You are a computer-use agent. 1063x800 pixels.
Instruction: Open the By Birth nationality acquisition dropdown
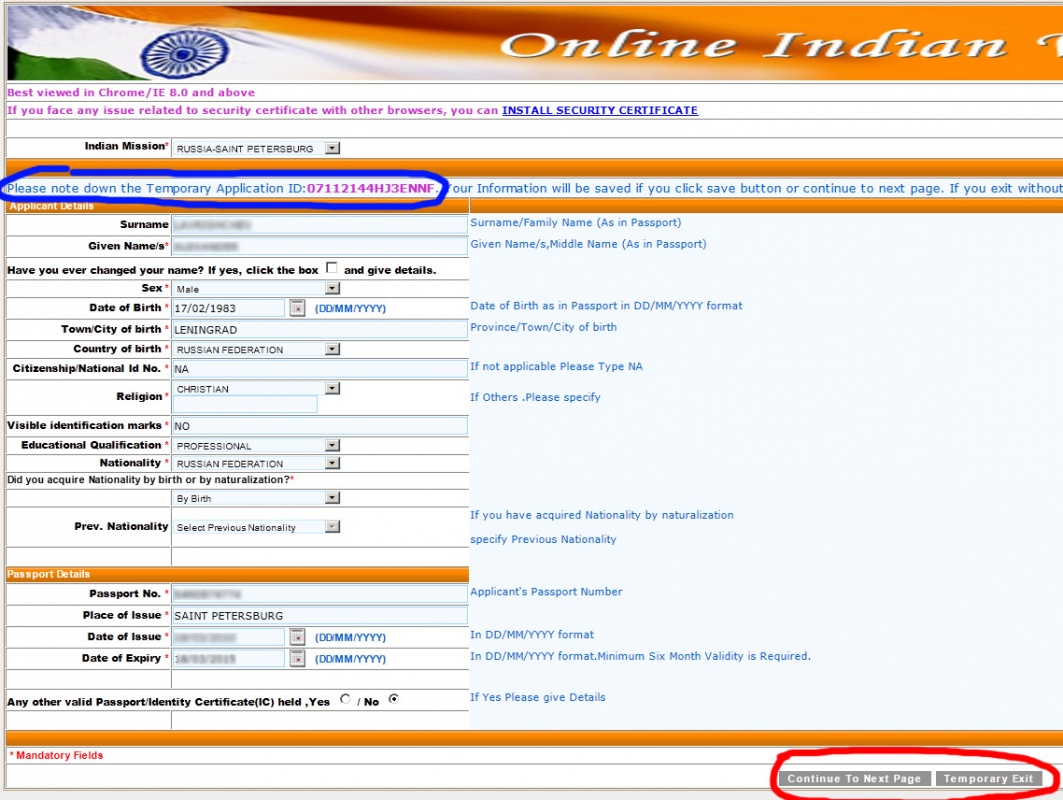332,498
